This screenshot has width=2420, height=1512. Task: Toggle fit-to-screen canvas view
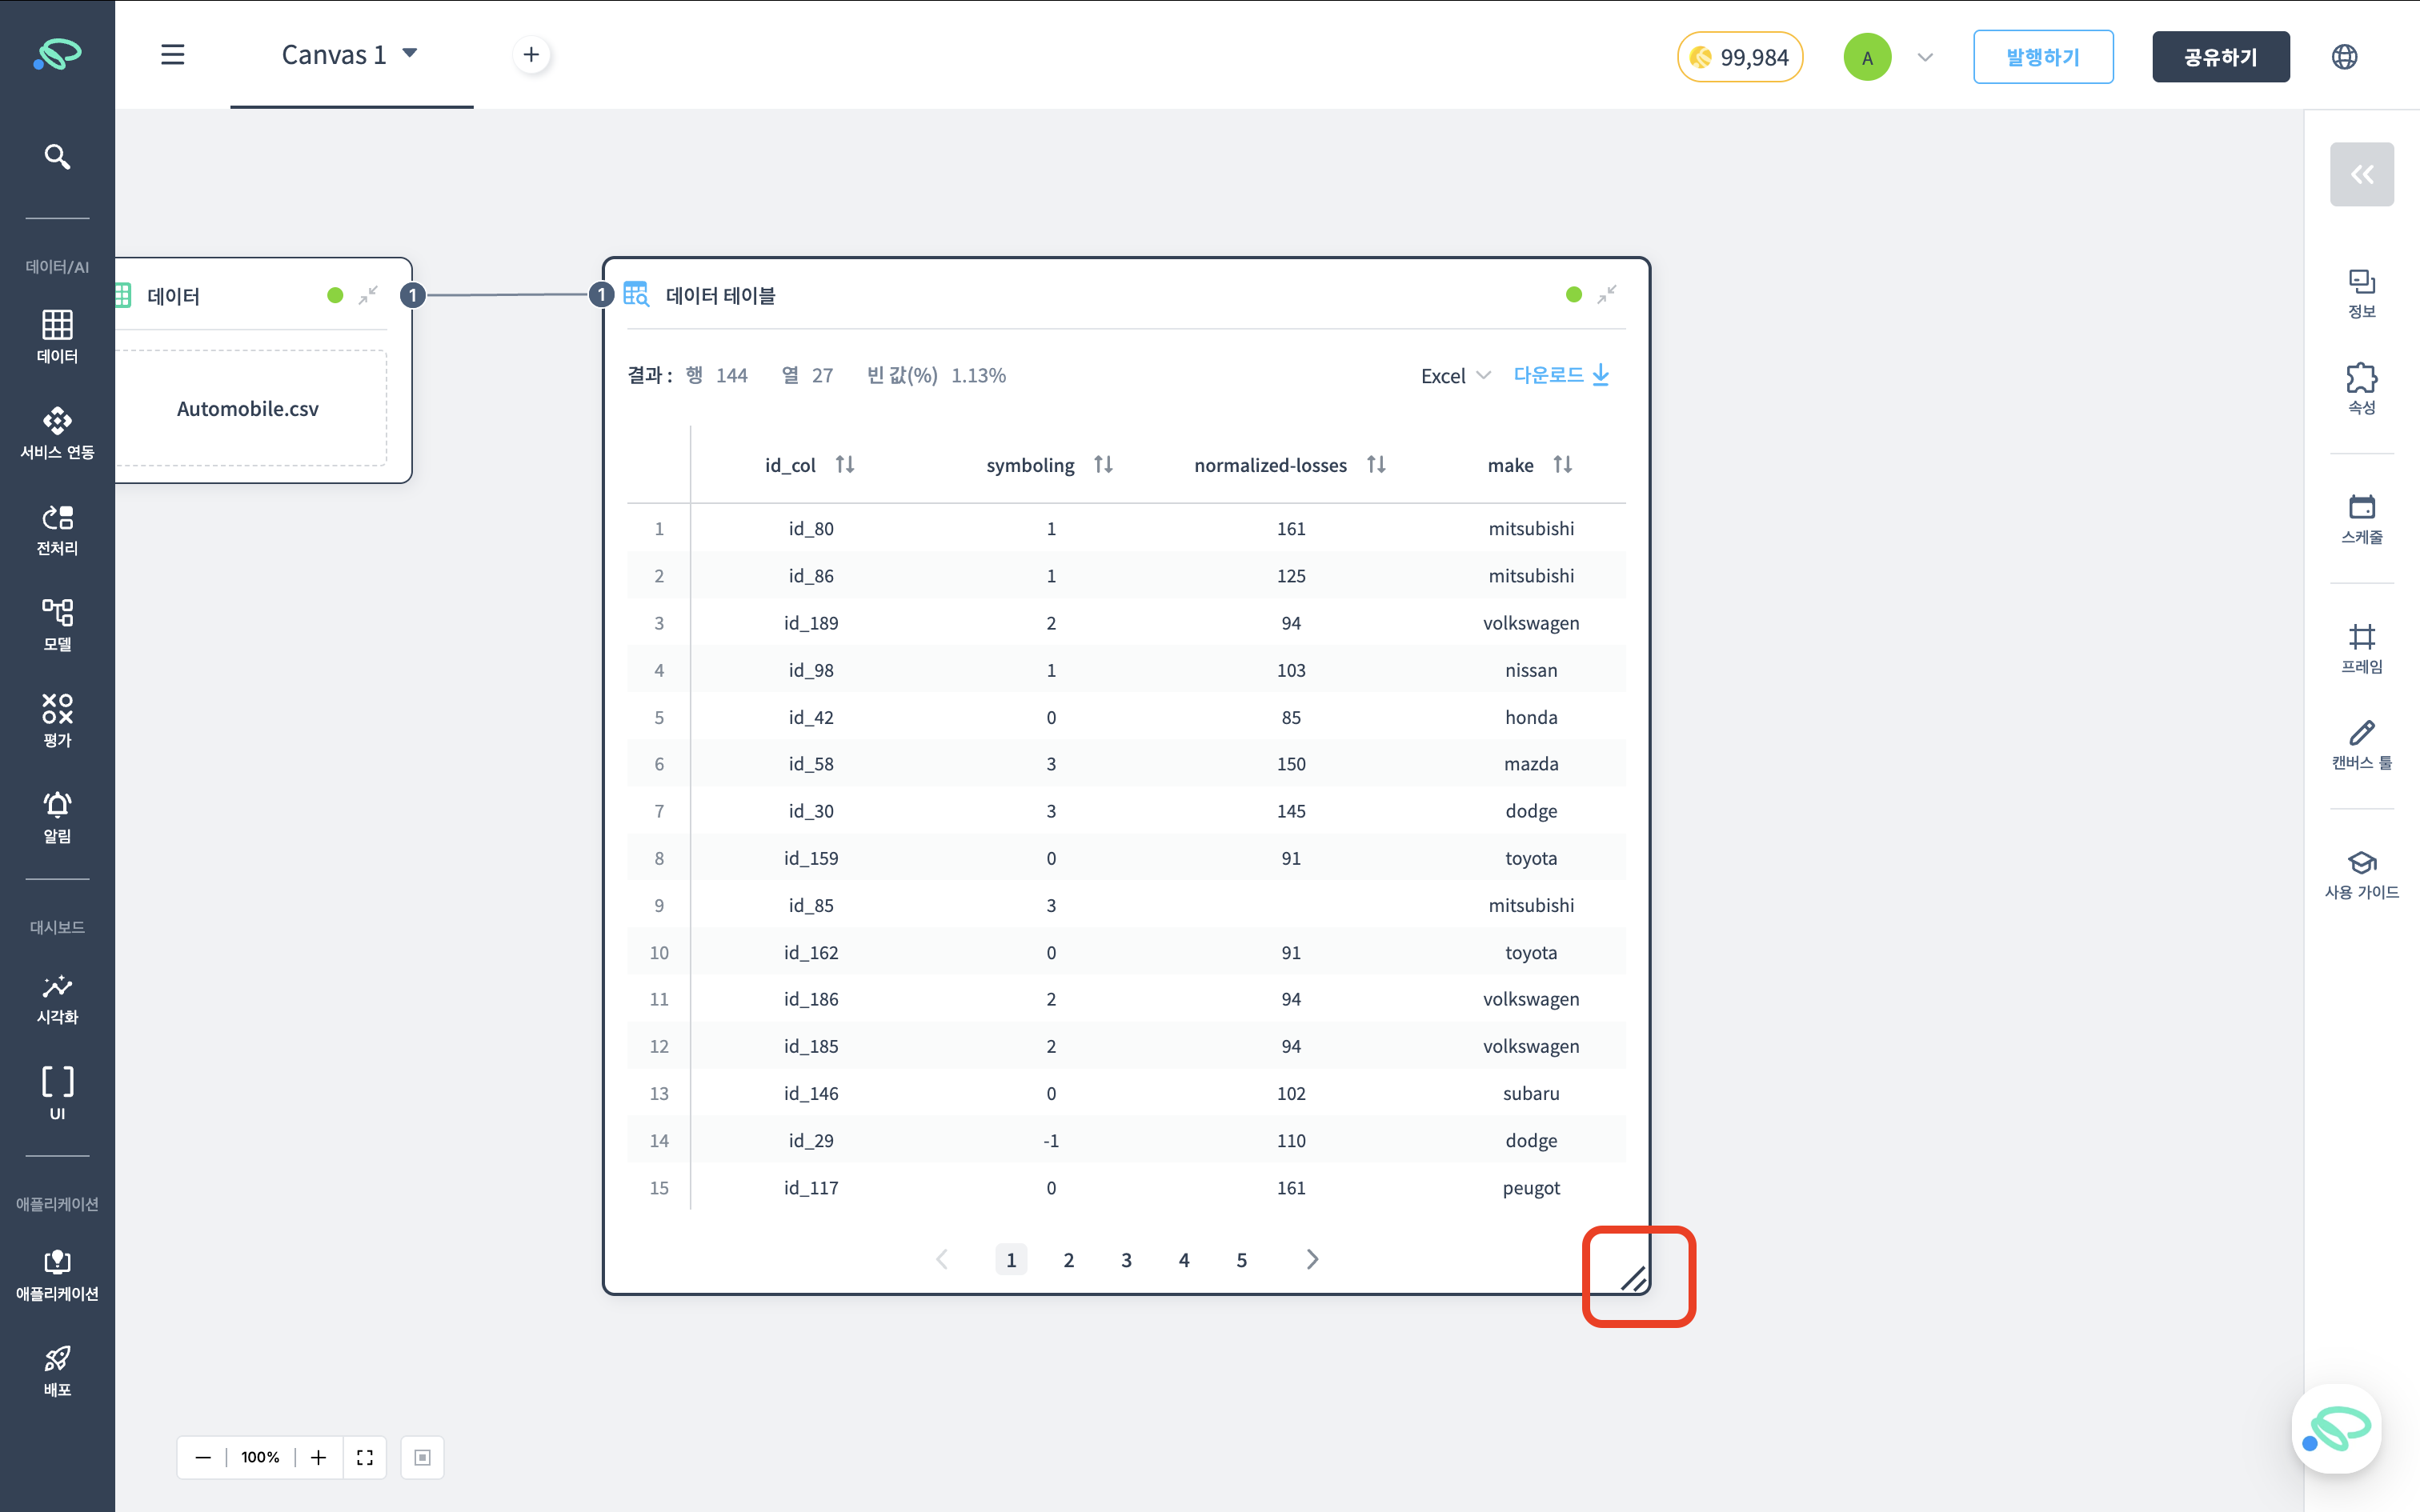pyautogui.click(x=365, y=1457)
